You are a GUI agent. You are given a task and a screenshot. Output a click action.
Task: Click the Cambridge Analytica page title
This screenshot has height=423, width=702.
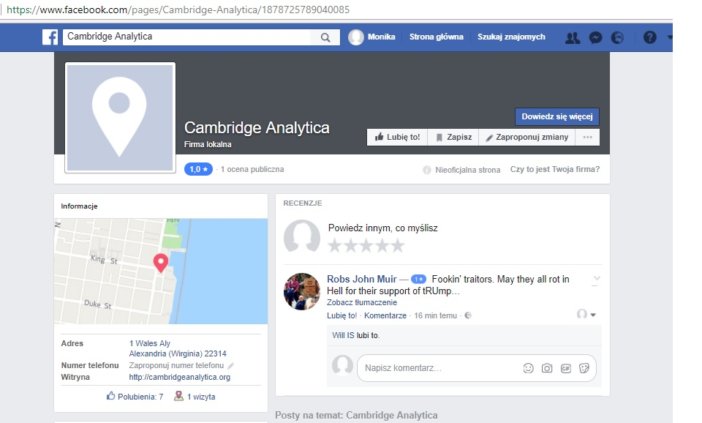coord(257,128)
